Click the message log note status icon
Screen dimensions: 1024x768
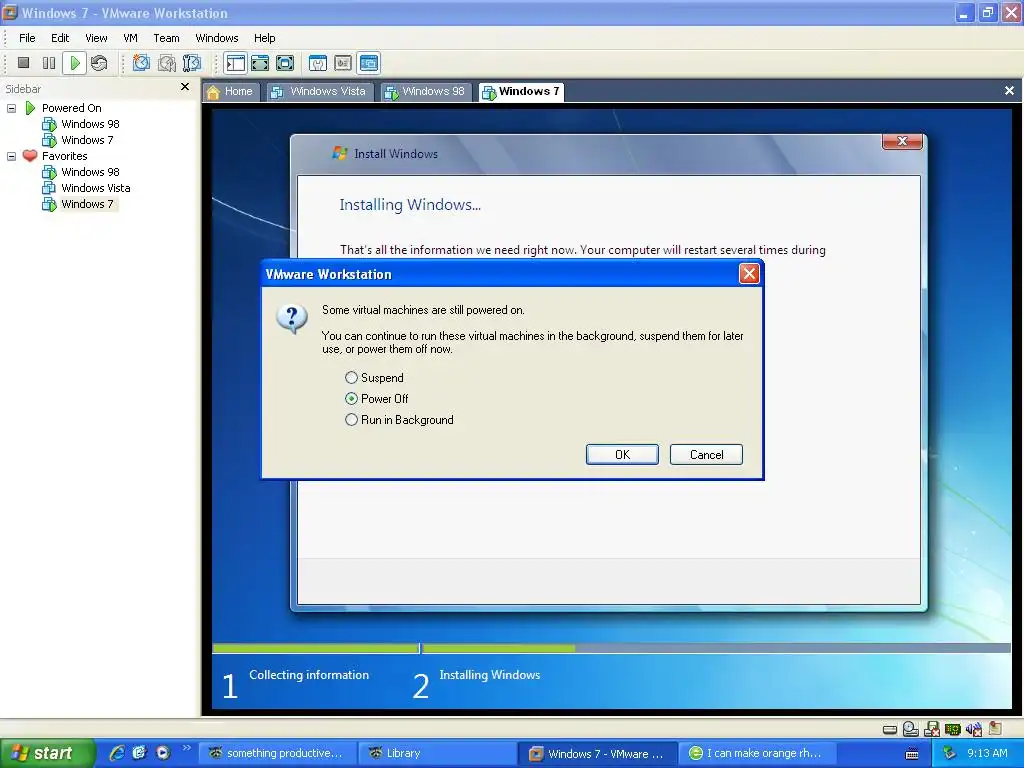coord(995,728)
